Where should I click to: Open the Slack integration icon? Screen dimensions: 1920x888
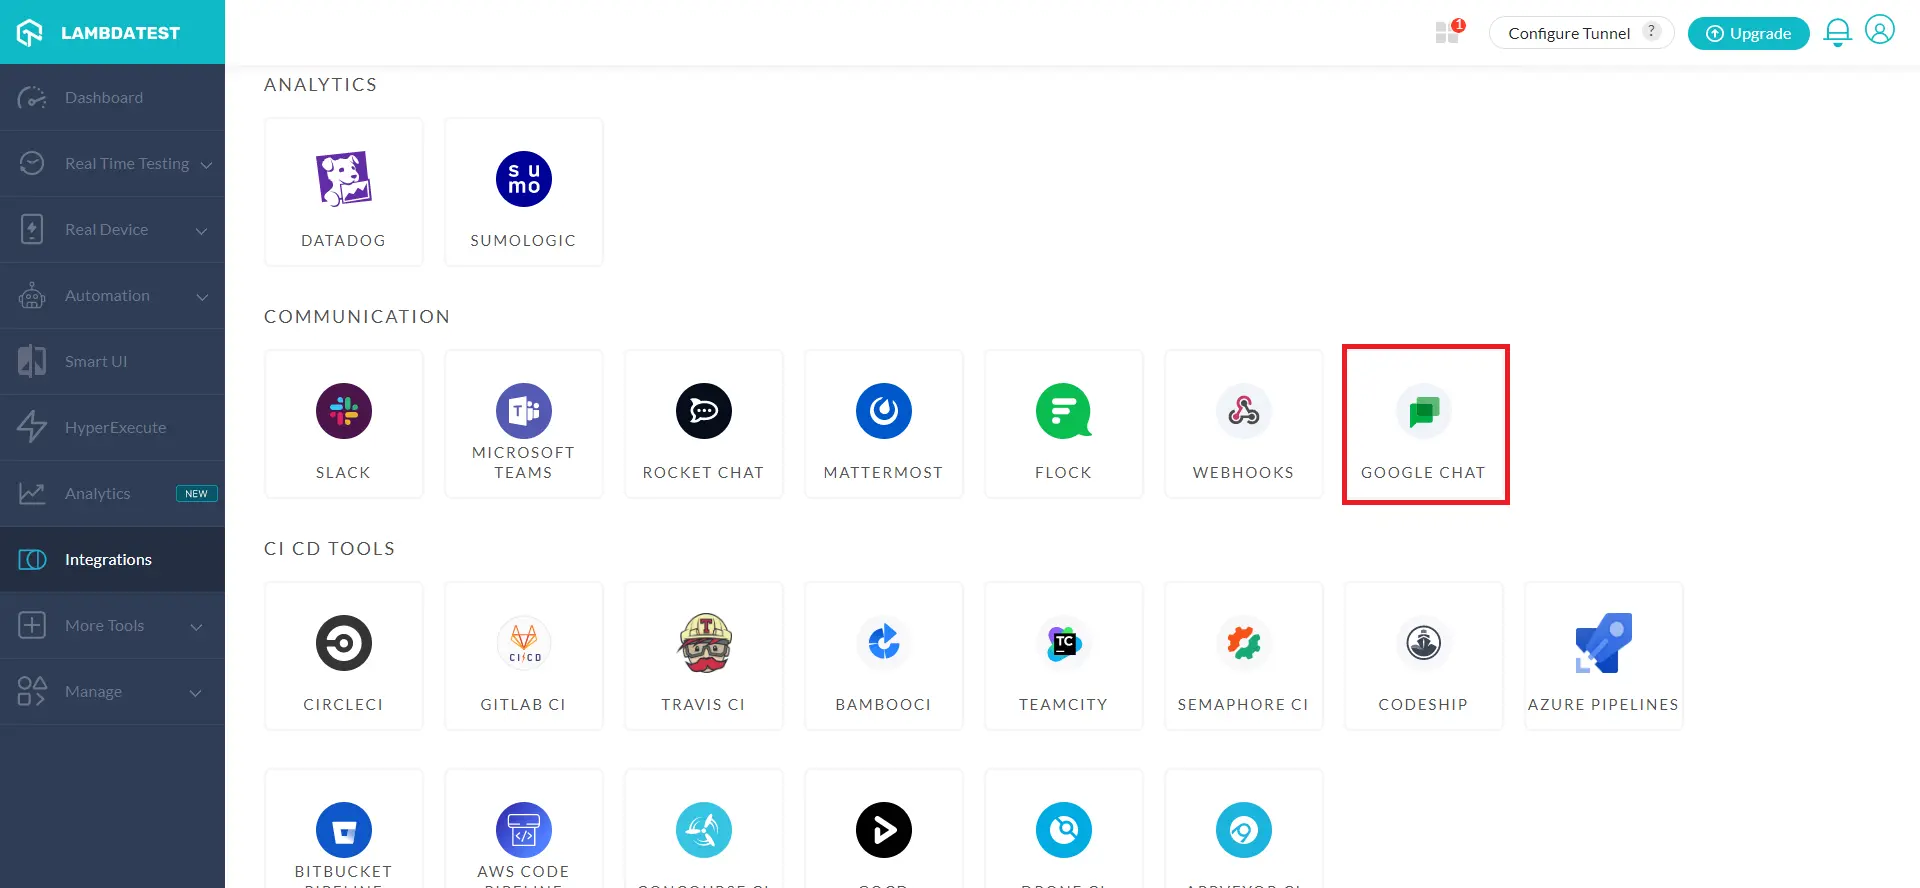[343, 411]
